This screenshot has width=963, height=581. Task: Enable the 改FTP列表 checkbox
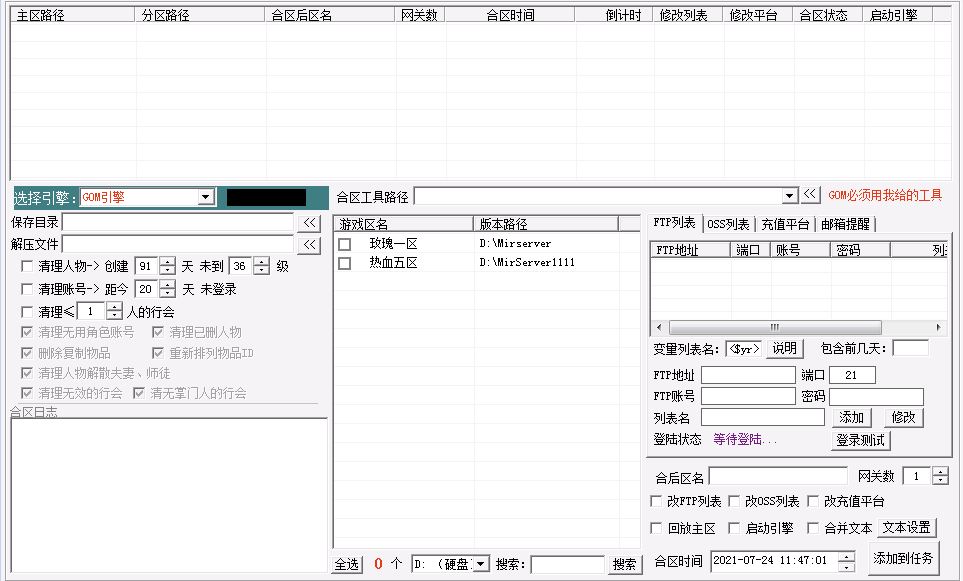[656, 501]
